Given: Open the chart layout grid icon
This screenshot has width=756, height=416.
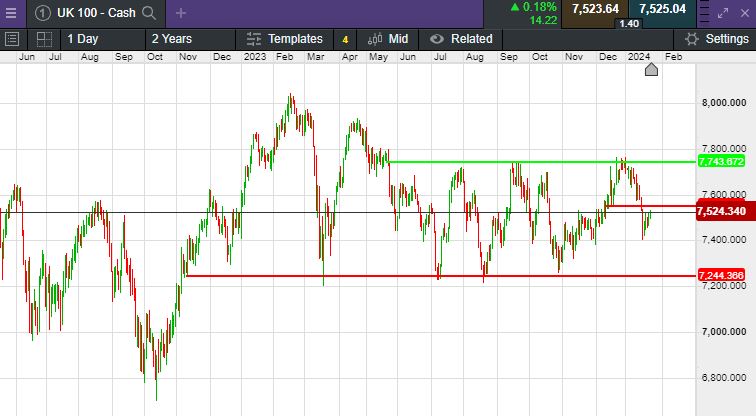Looking at the screenshot, I should coord(44,39).
